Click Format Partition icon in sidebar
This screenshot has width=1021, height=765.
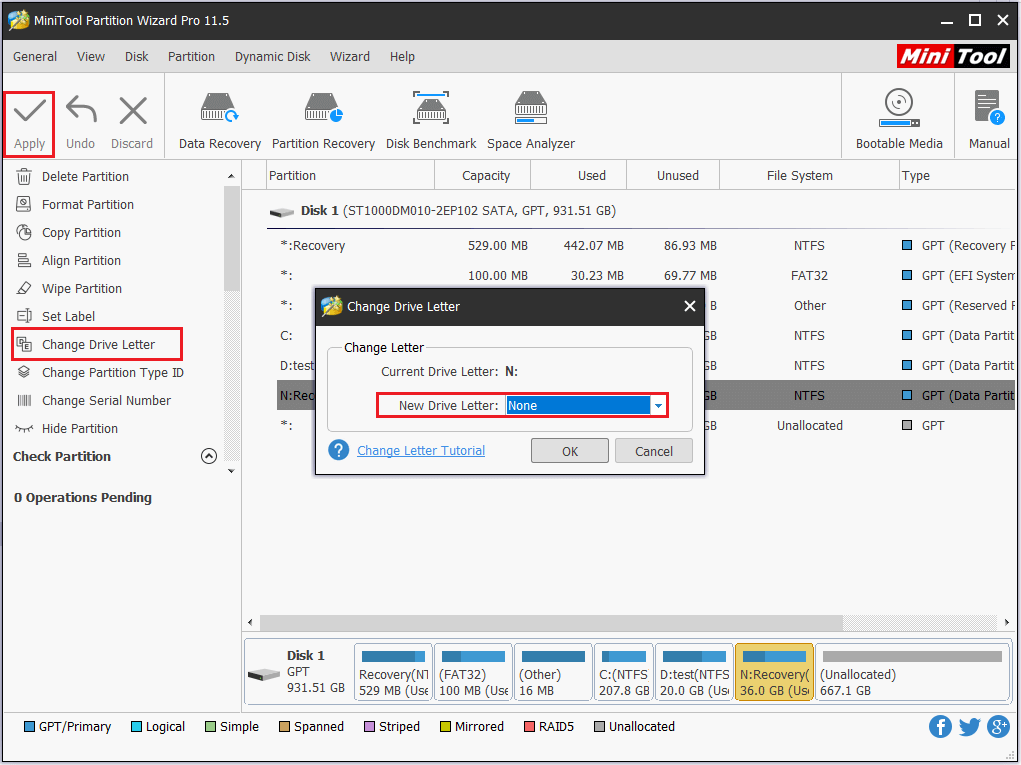tap(24, 204)
